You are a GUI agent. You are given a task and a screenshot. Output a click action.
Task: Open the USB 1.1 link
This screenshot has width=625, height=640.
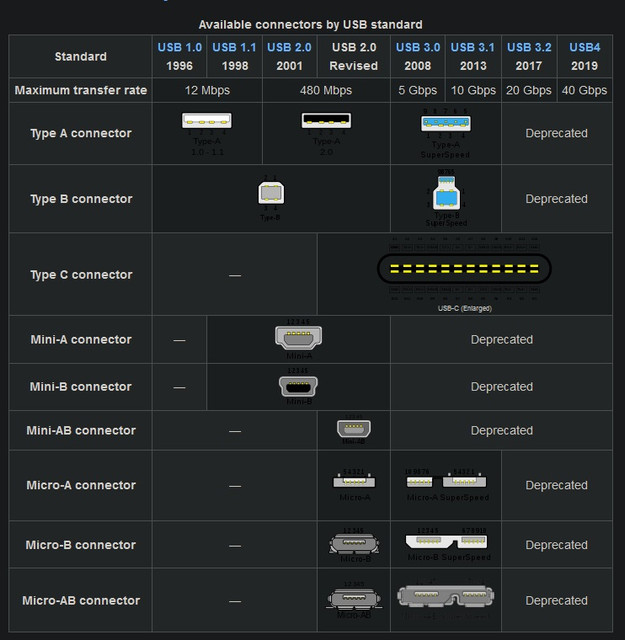tap(234, 47)
